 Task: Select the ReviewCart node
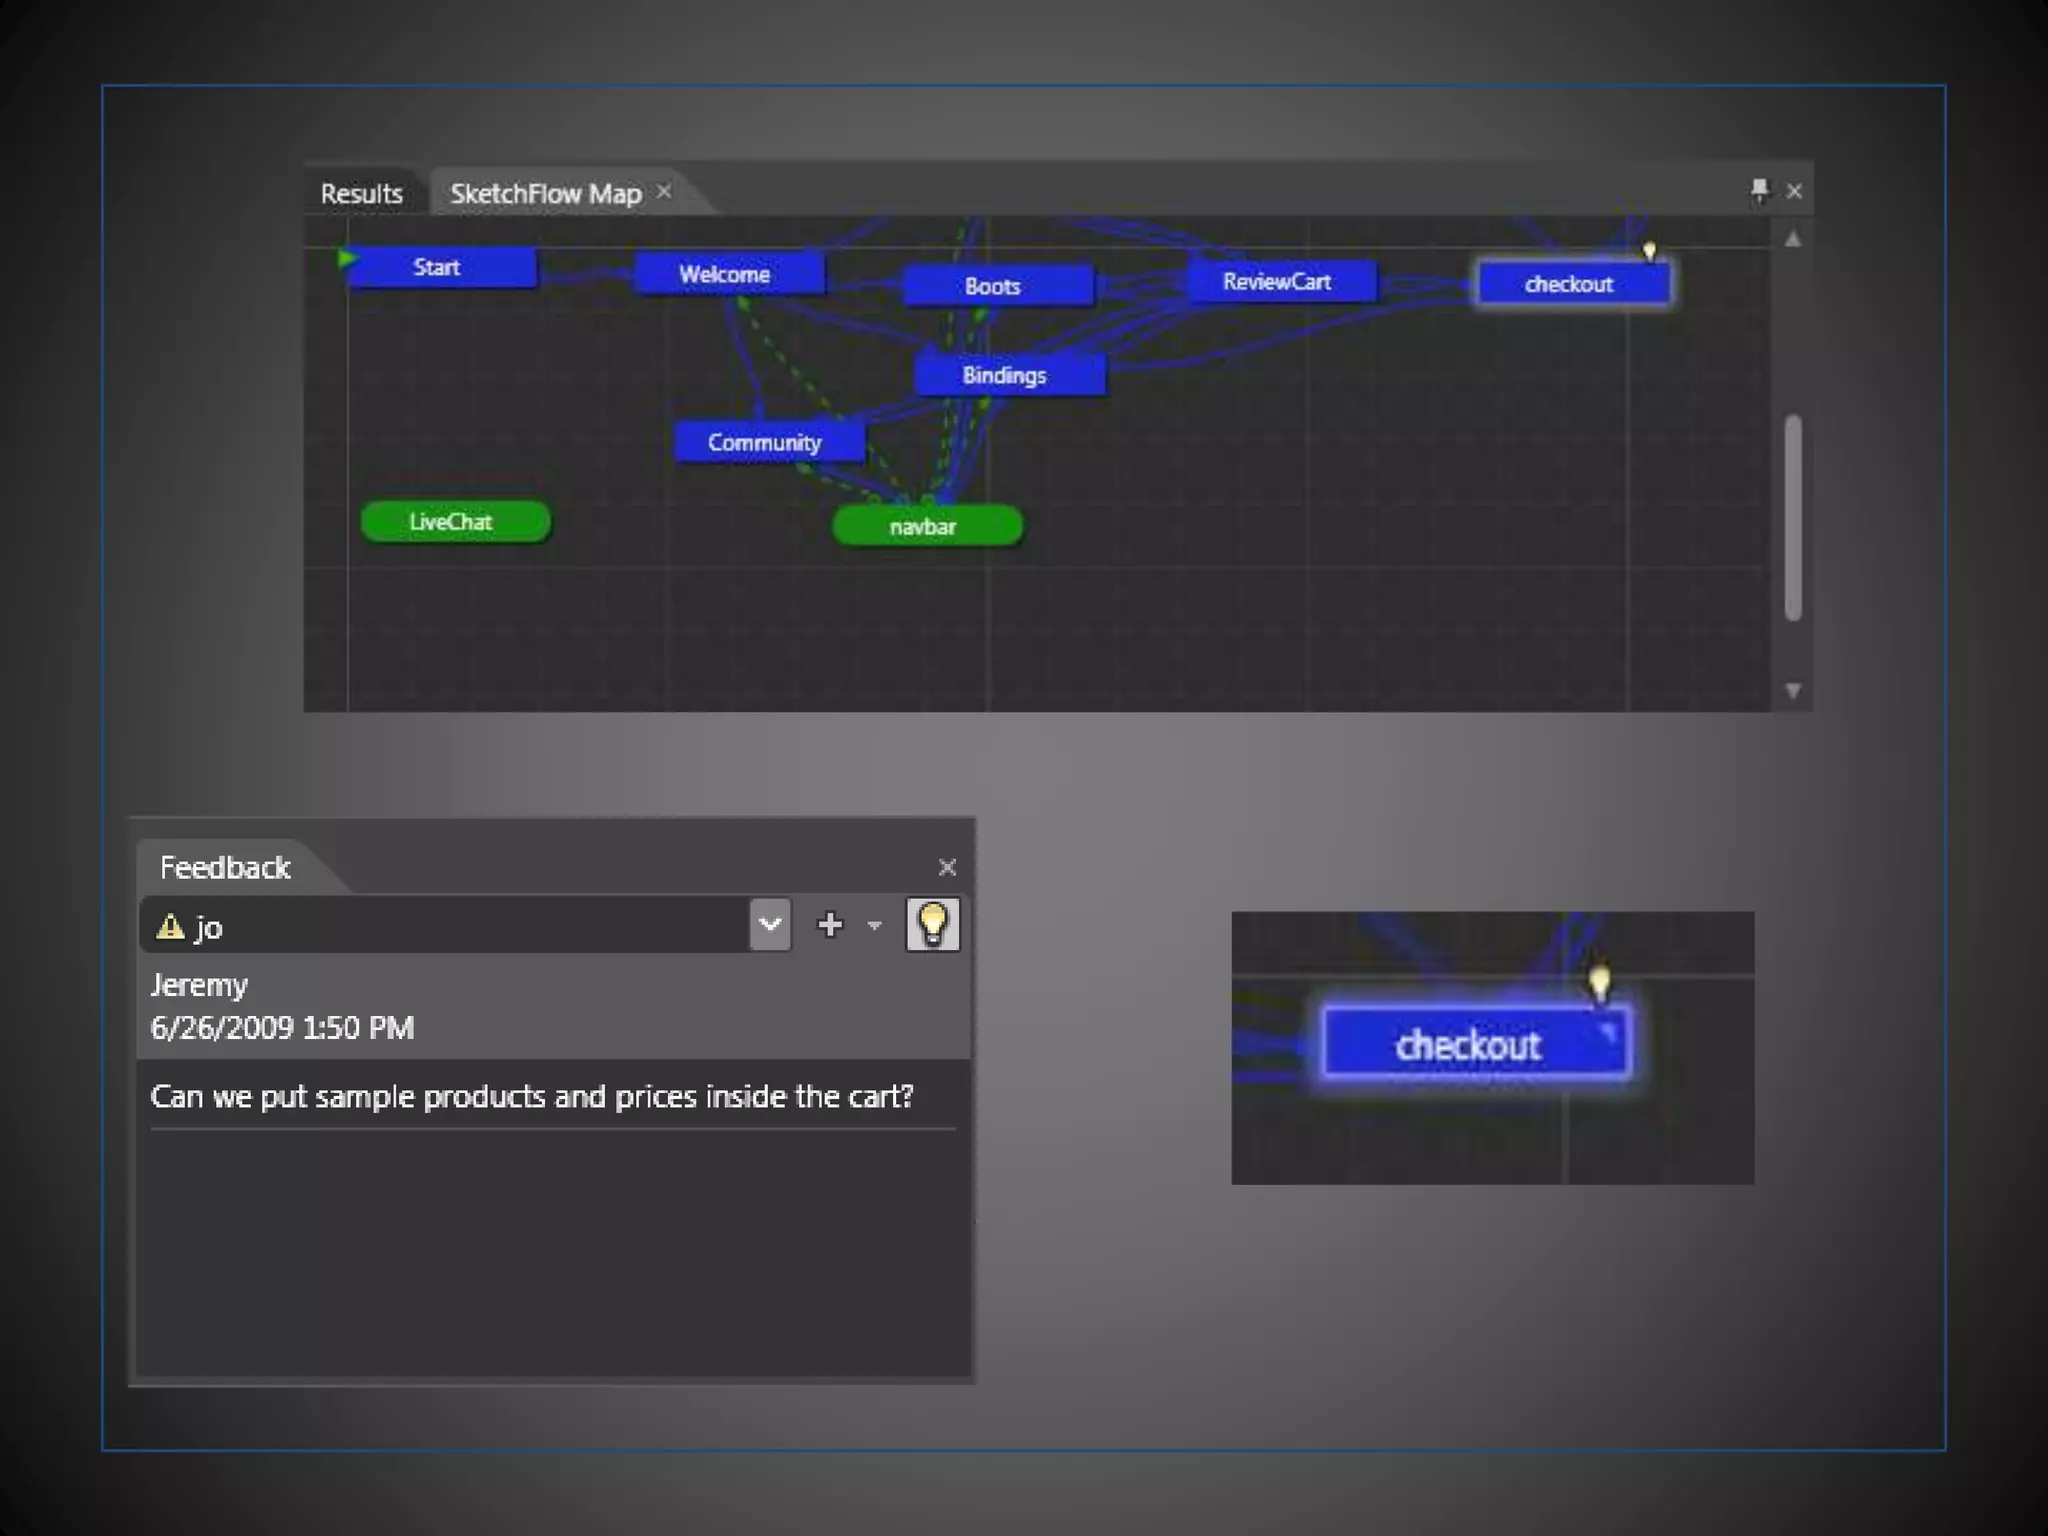(x=1279, y=282)
